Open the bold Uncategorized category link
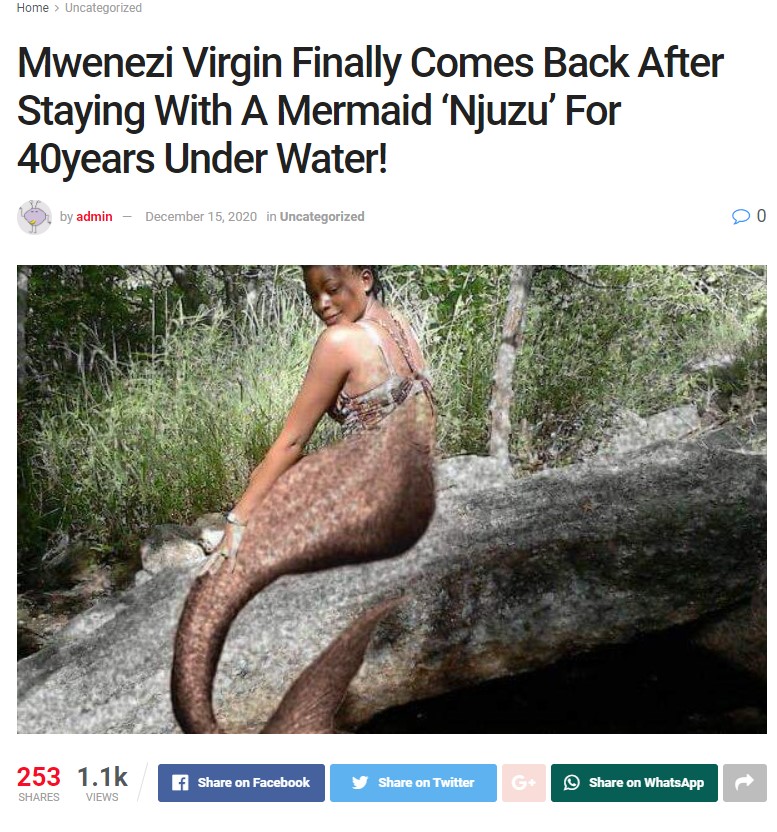777x832 pixels. 322,216
